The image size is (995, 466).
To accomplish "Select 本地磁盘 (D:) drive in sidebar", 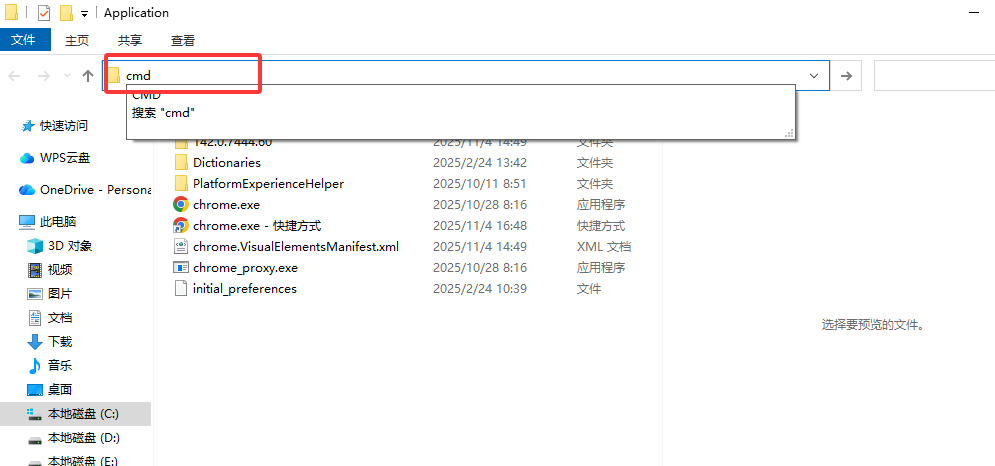I will (x=76, y=438).
